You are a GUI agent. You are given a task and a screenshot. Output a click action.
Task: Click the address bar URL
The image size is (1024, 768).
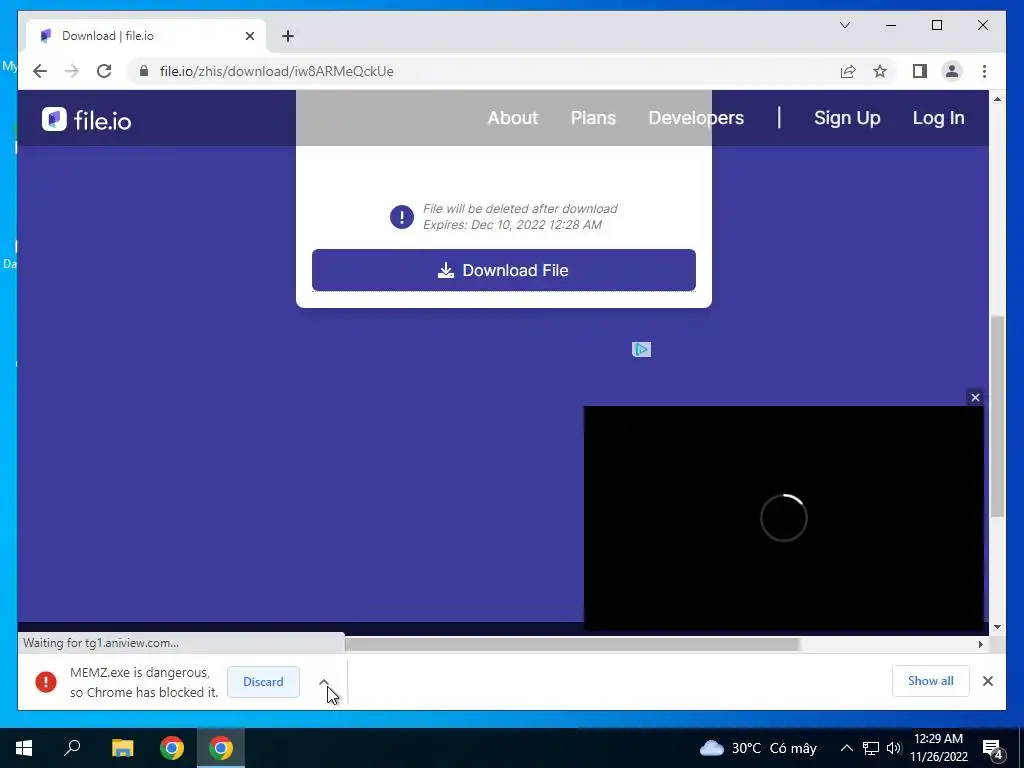pyautogui.click(x=276, y=71)
